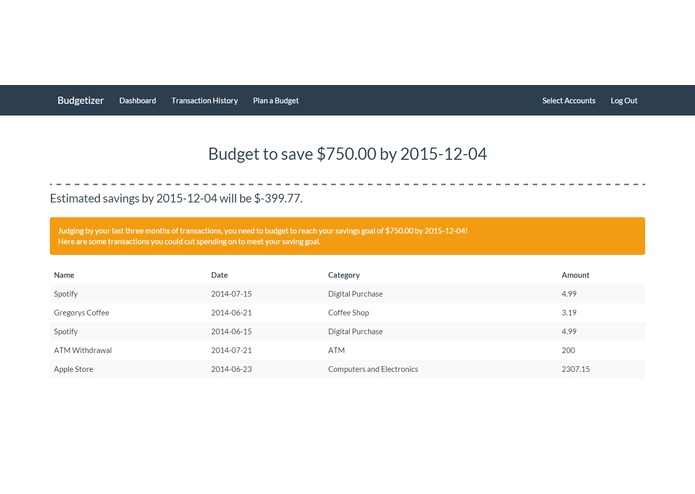Click the Estimated savings $-399.77 line

(176, 198)
